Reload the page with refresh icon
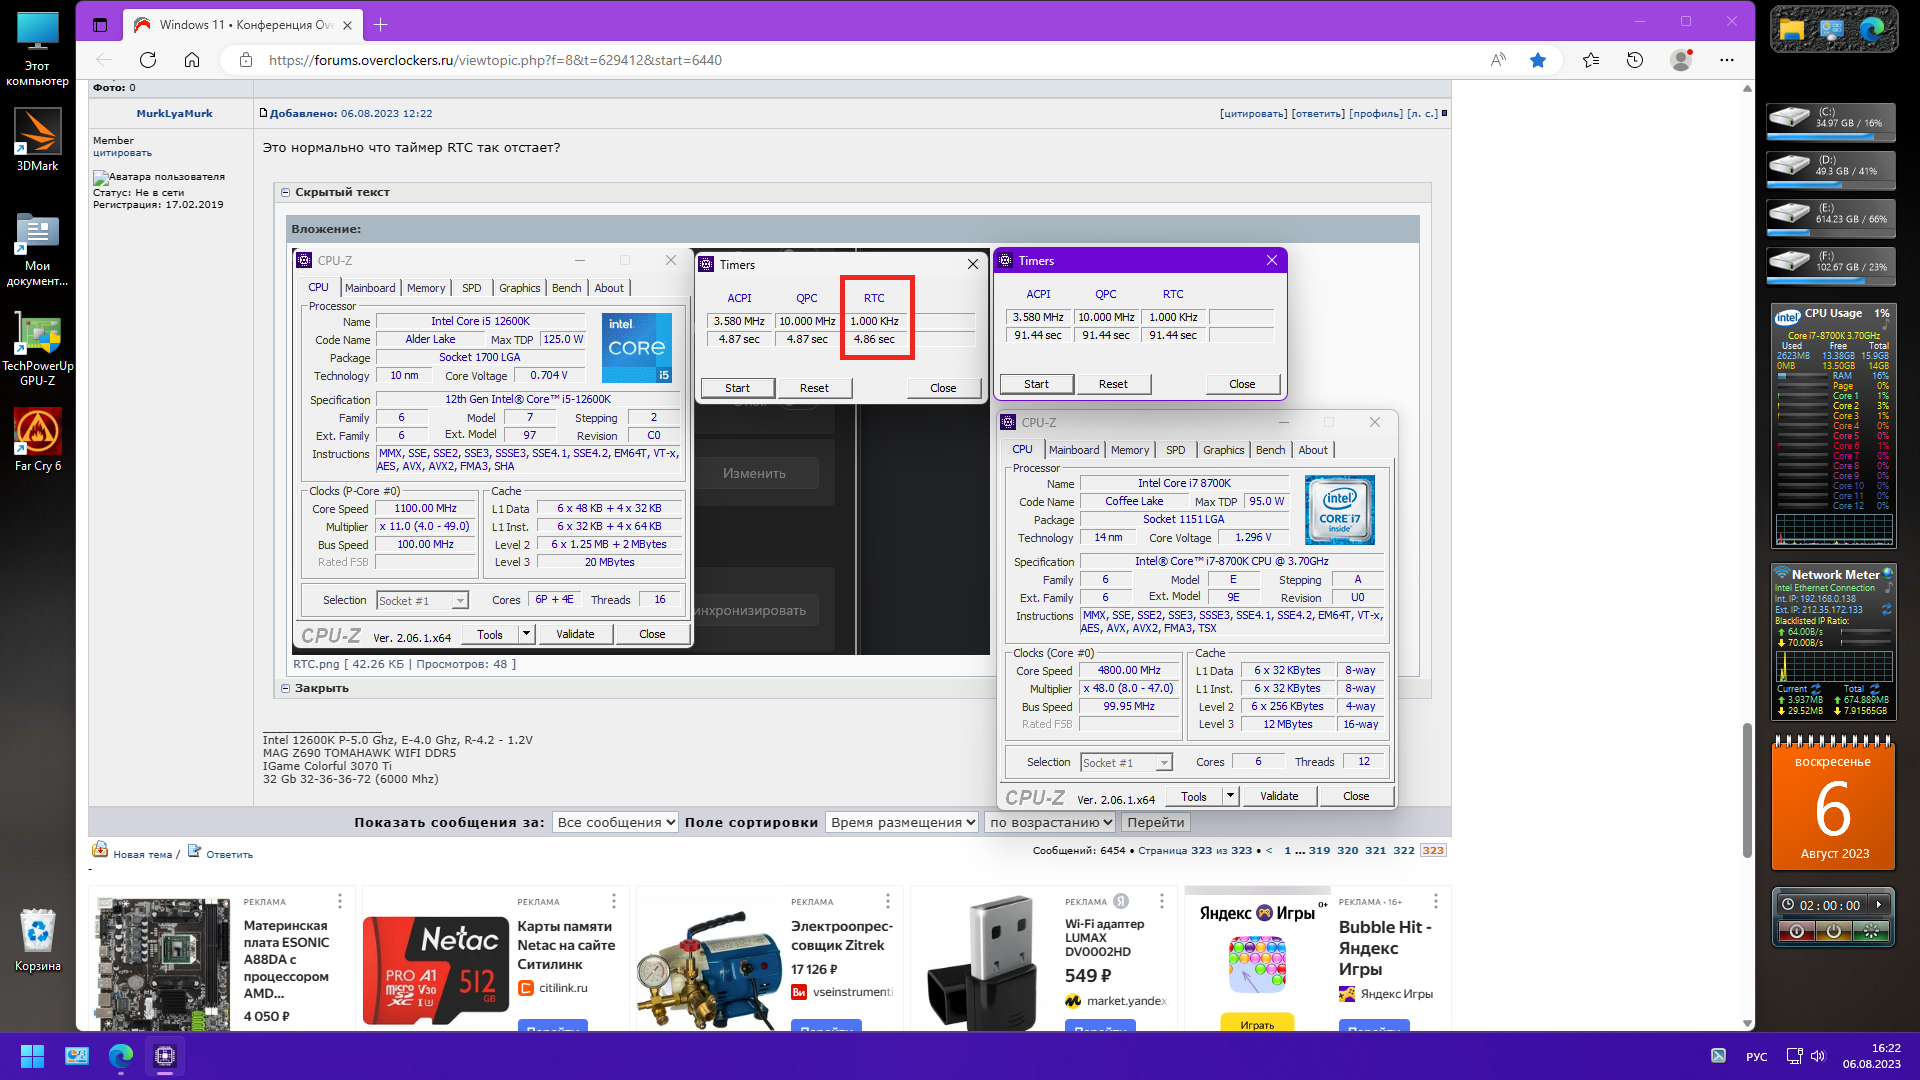Screen dimensions: 1920x1080 pyautogui.click(x=148, y=60)
